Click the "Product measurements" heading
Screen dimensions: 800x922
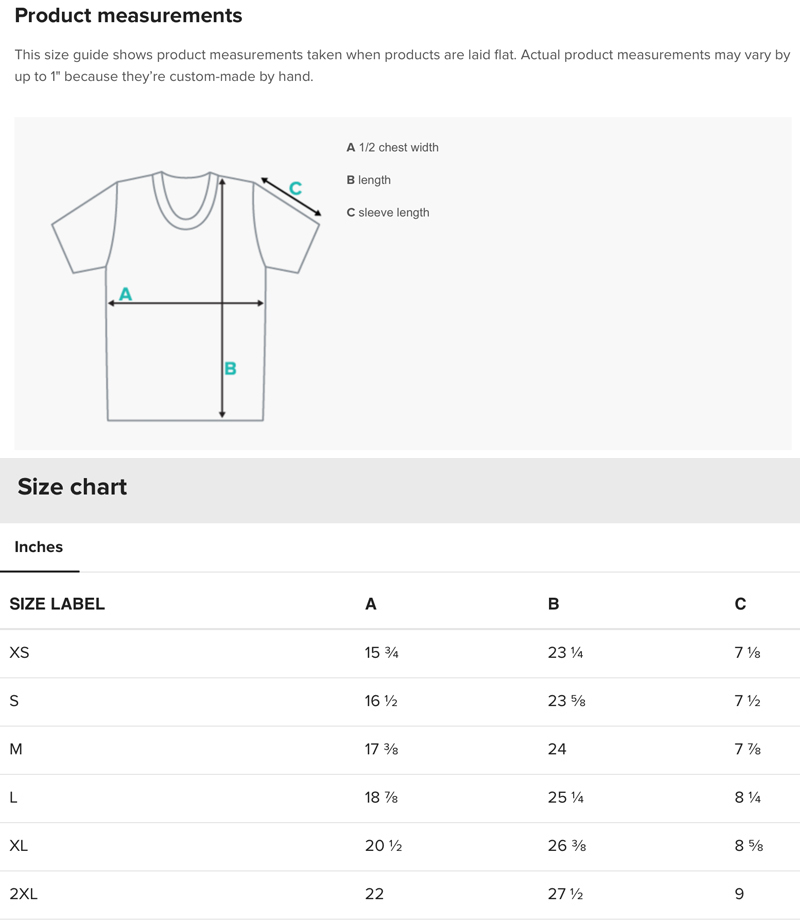click(x=128, y=16)
